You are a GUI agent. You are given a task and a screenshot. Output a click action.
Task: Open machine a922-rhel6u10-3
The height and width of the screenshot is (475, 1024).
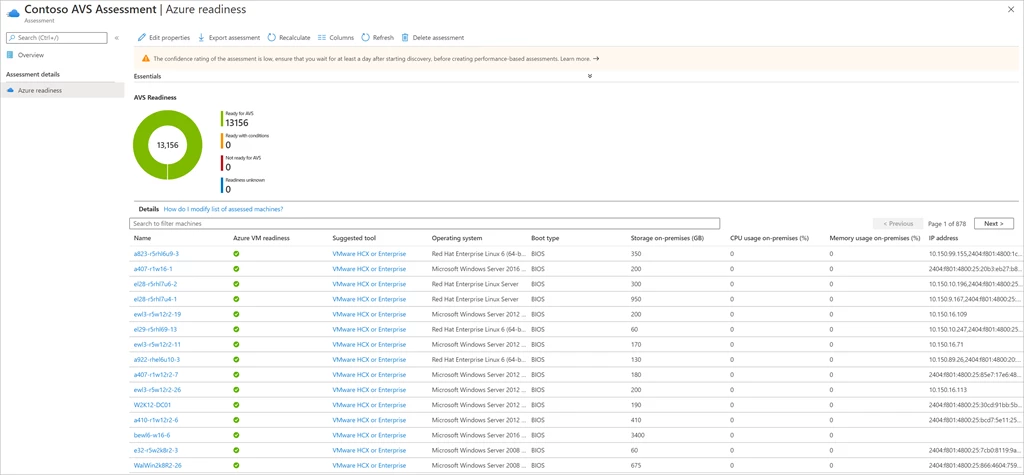tap(157, 359)
